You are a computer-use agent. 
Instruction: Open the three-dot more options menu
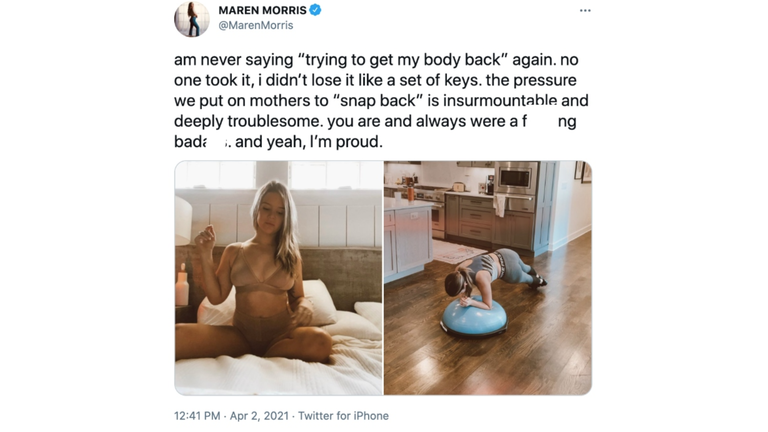pyautogui.click(x=585, y=10)
